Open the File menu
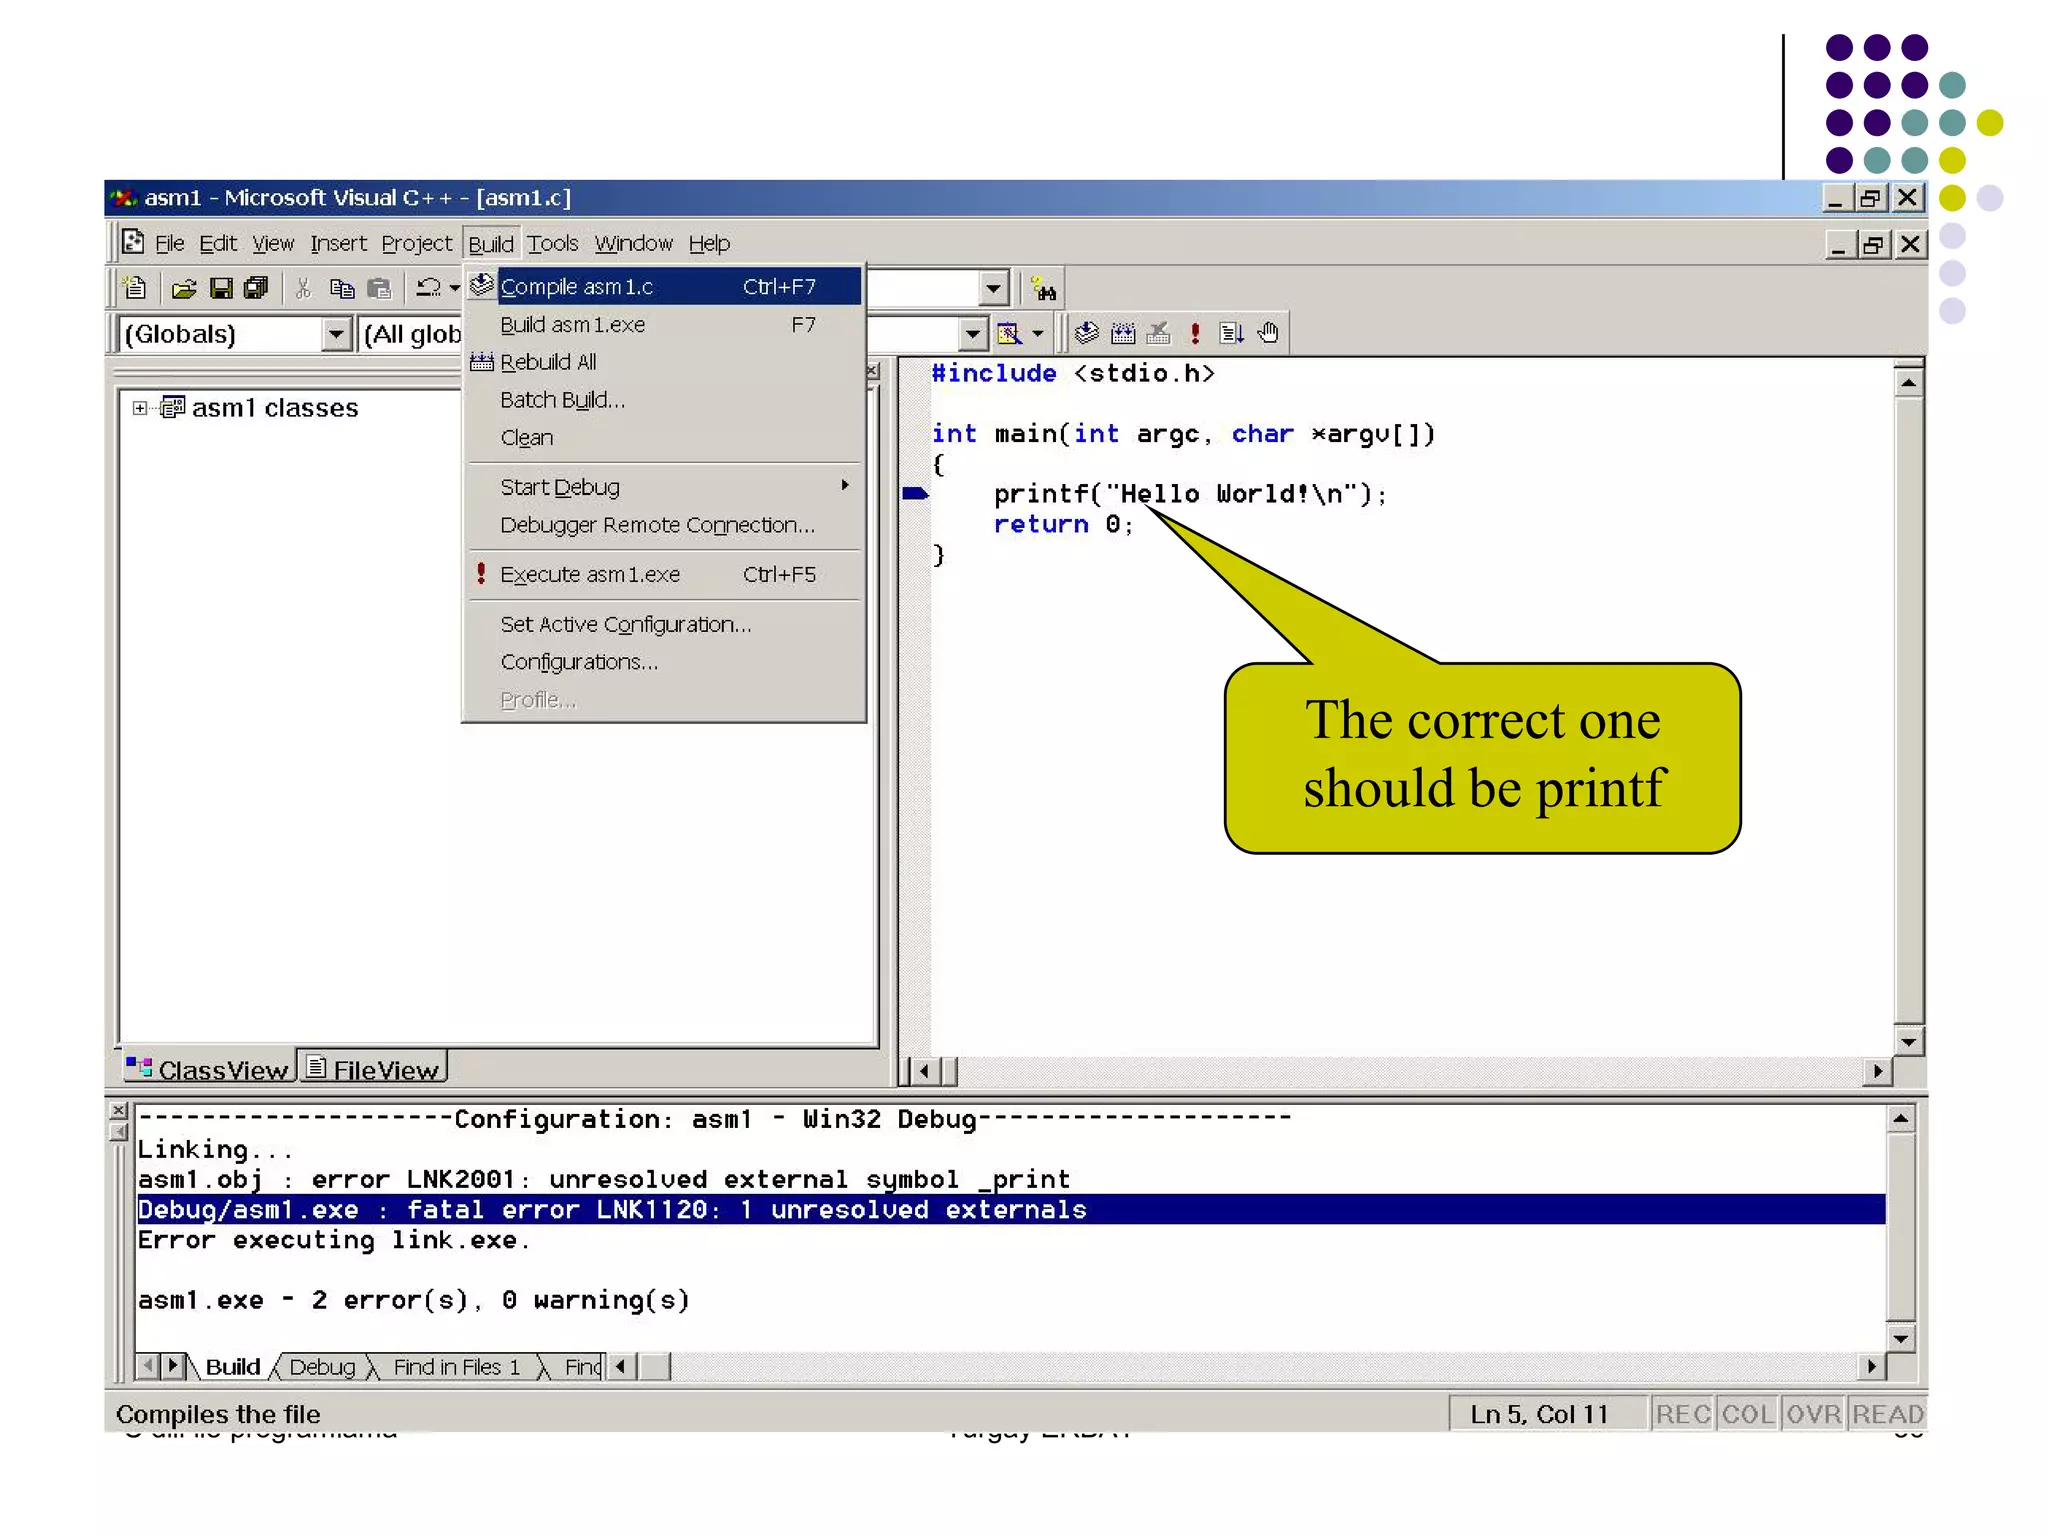The height and width of the screenshot is (1536, 2048). [x=170, y=243]
